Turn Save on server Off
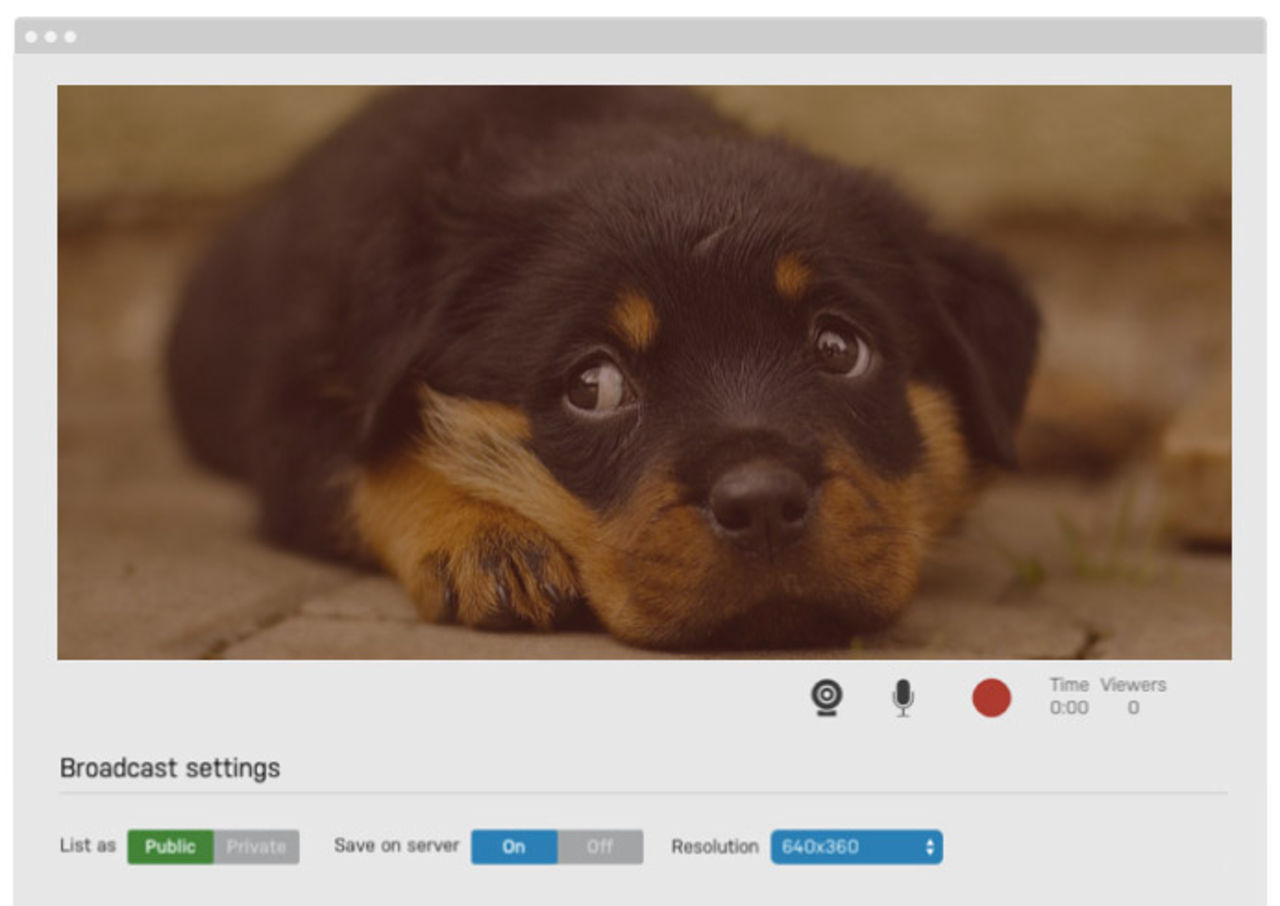The image size is (1280, 906). [600, 847]
